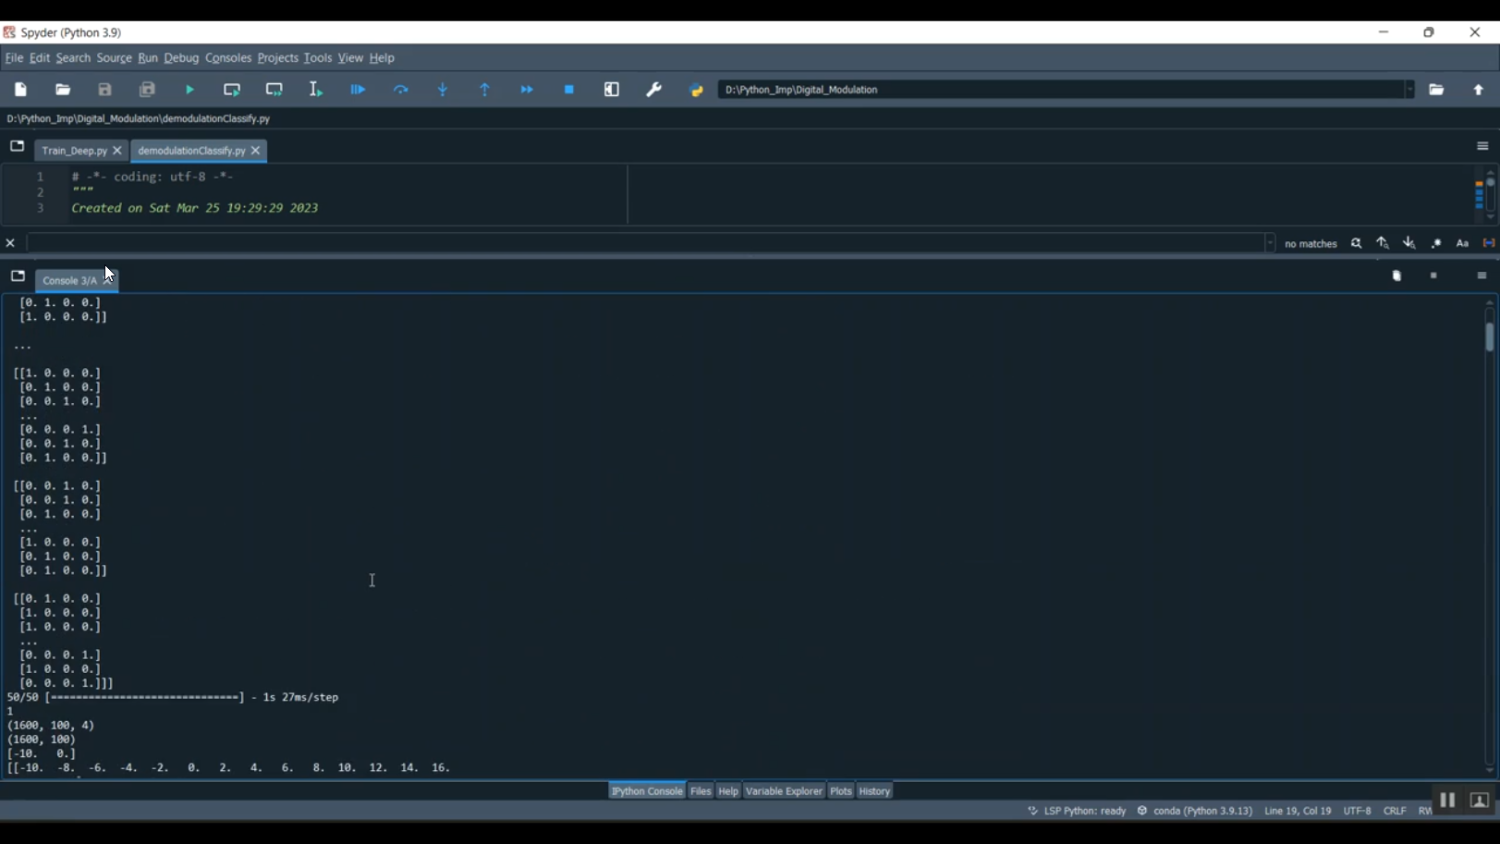Start debugging with the Debug file icon

click(x=358, y=90)
